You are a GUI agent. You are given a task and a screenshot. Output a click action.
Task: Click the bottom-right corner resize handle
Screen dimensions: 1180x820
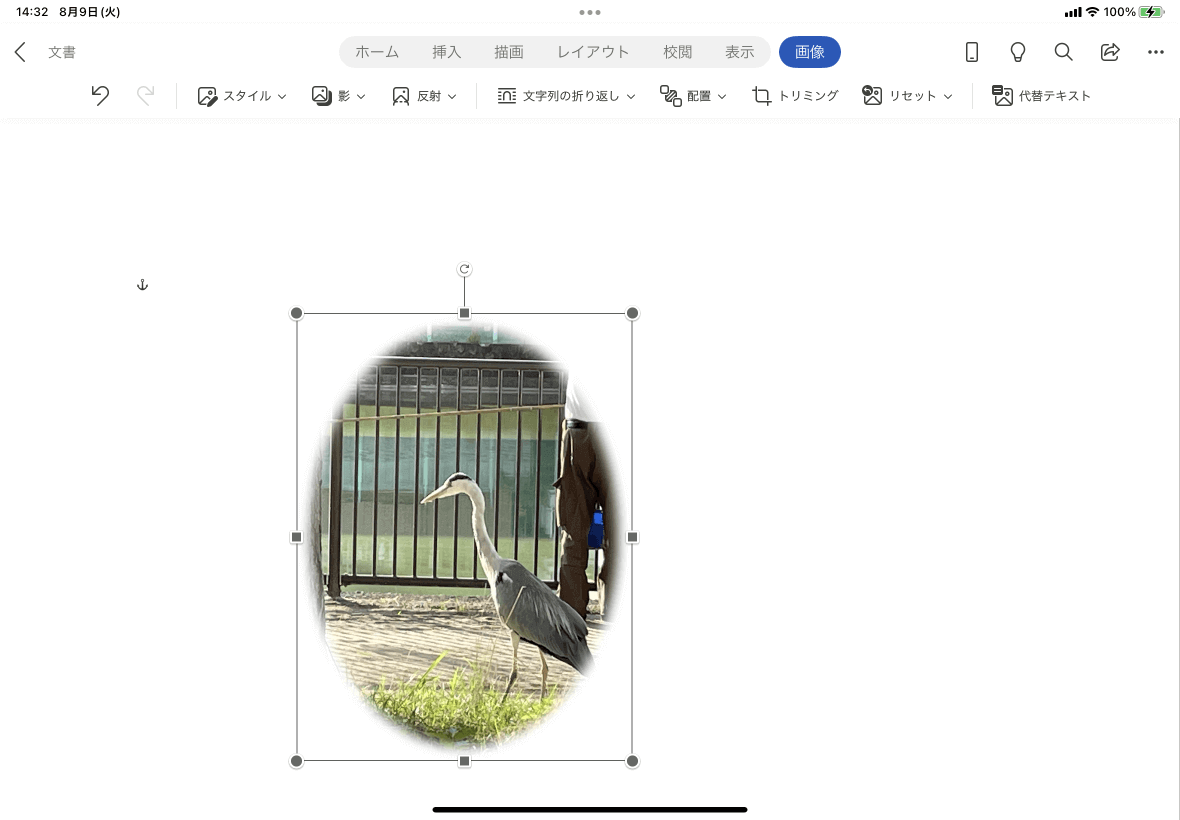(x=632, y=761)
